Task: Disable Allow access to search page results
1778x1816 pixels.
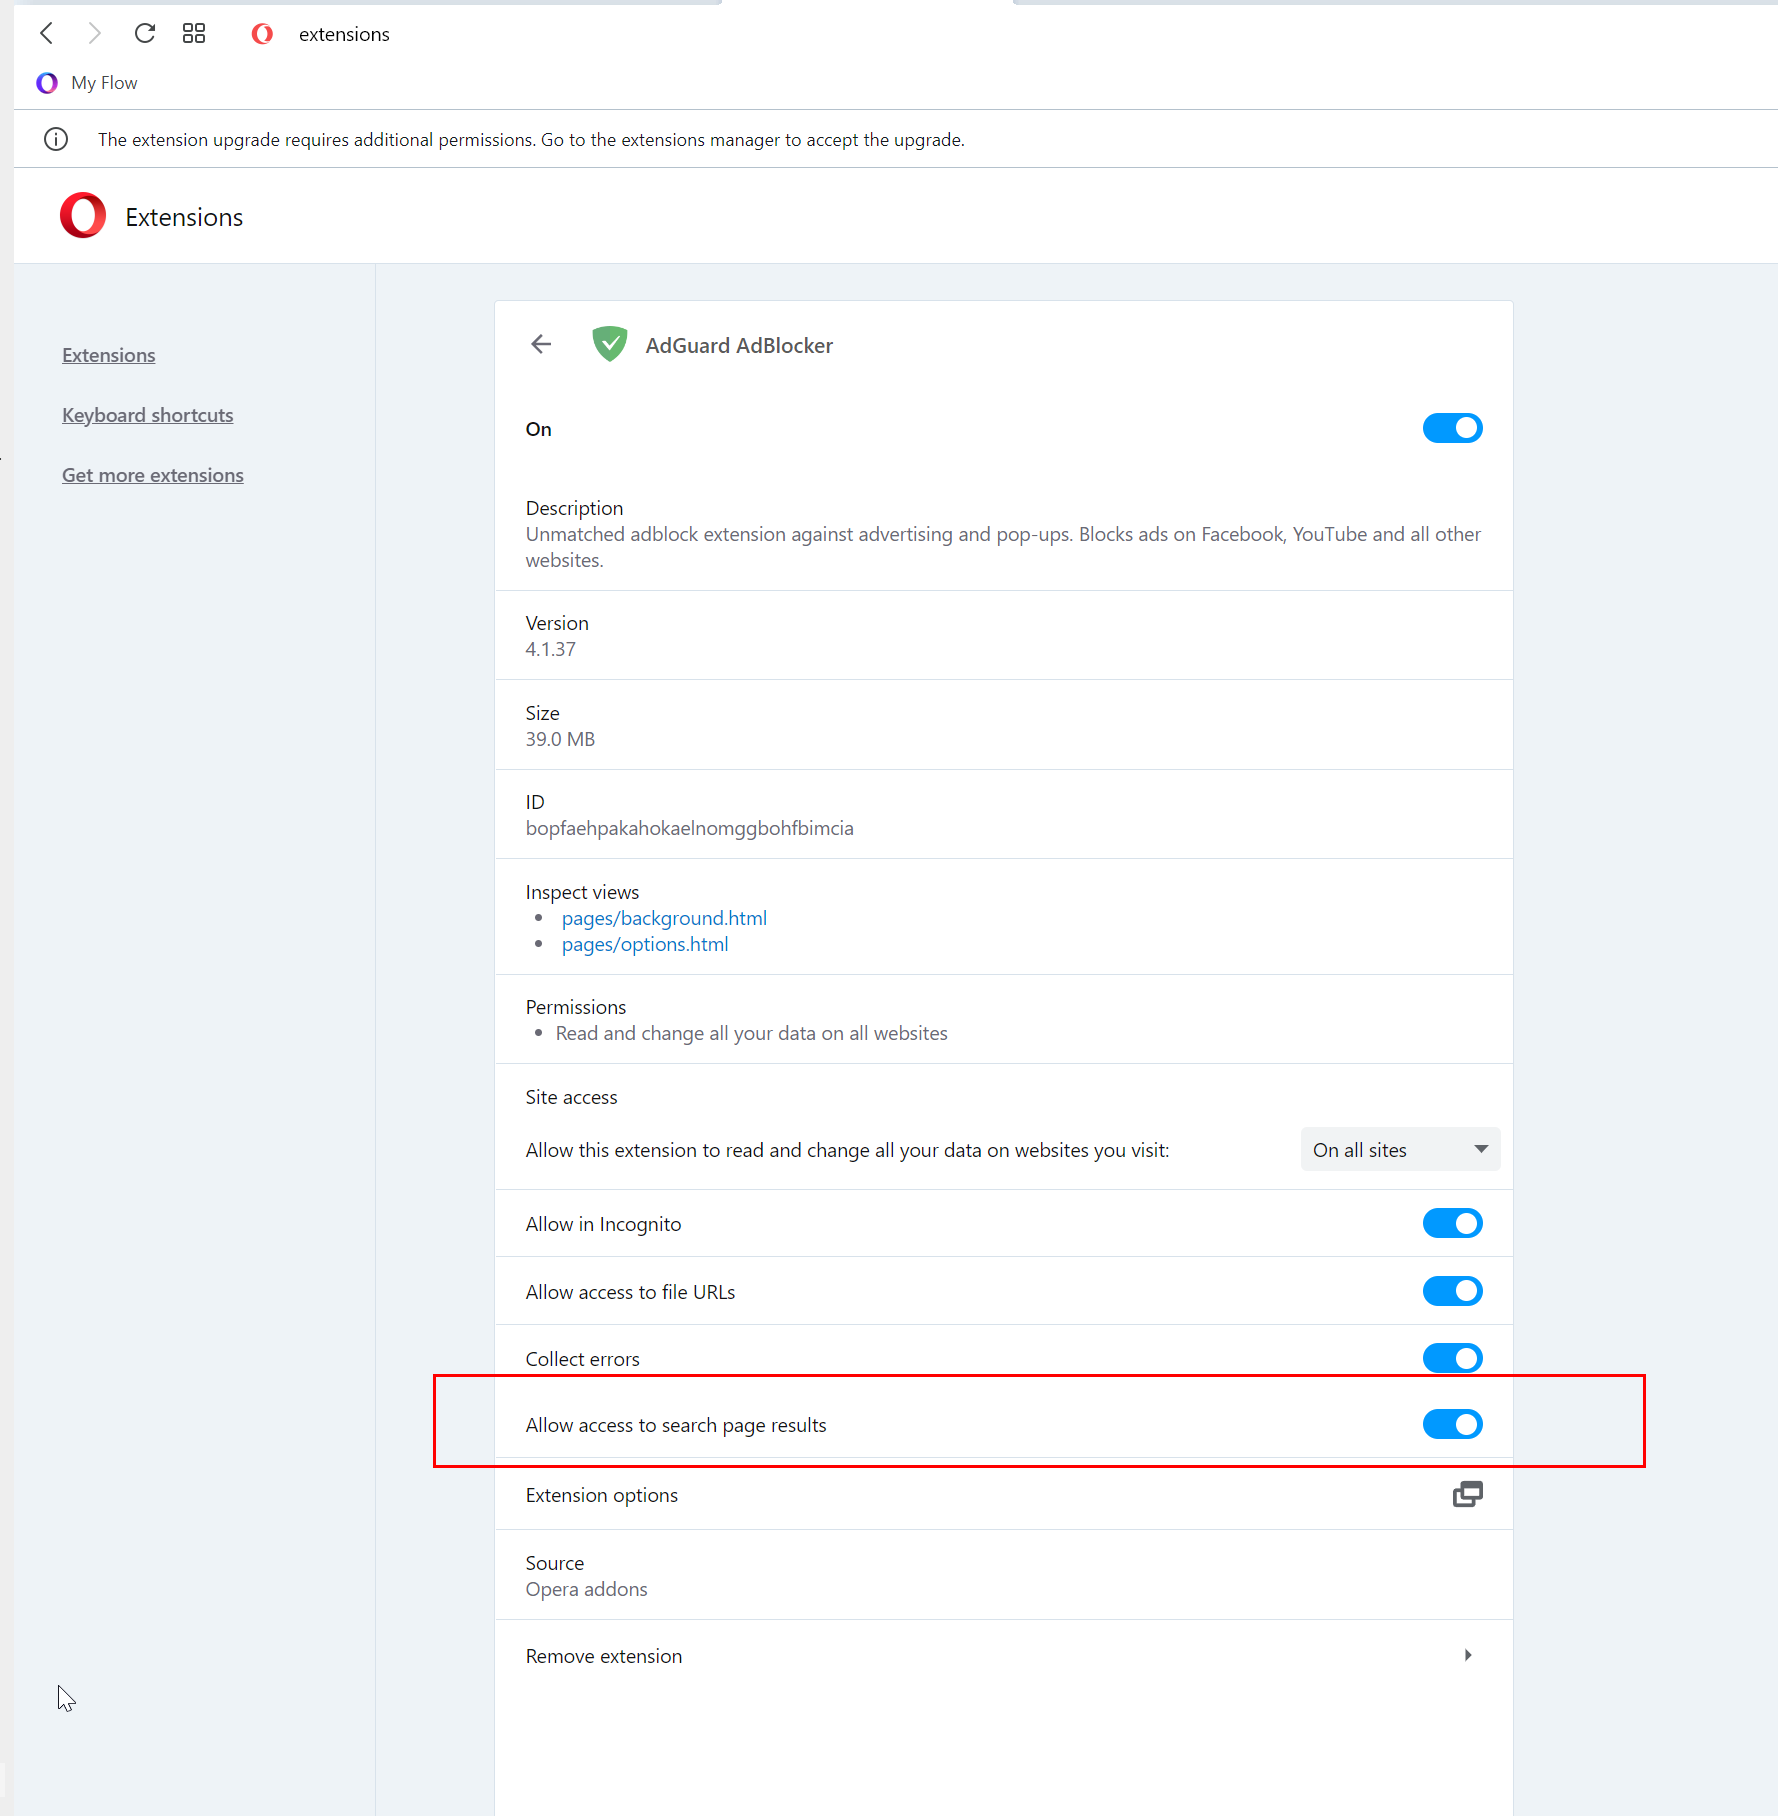Action: pyautogui.click(x=1452, y=1424)
